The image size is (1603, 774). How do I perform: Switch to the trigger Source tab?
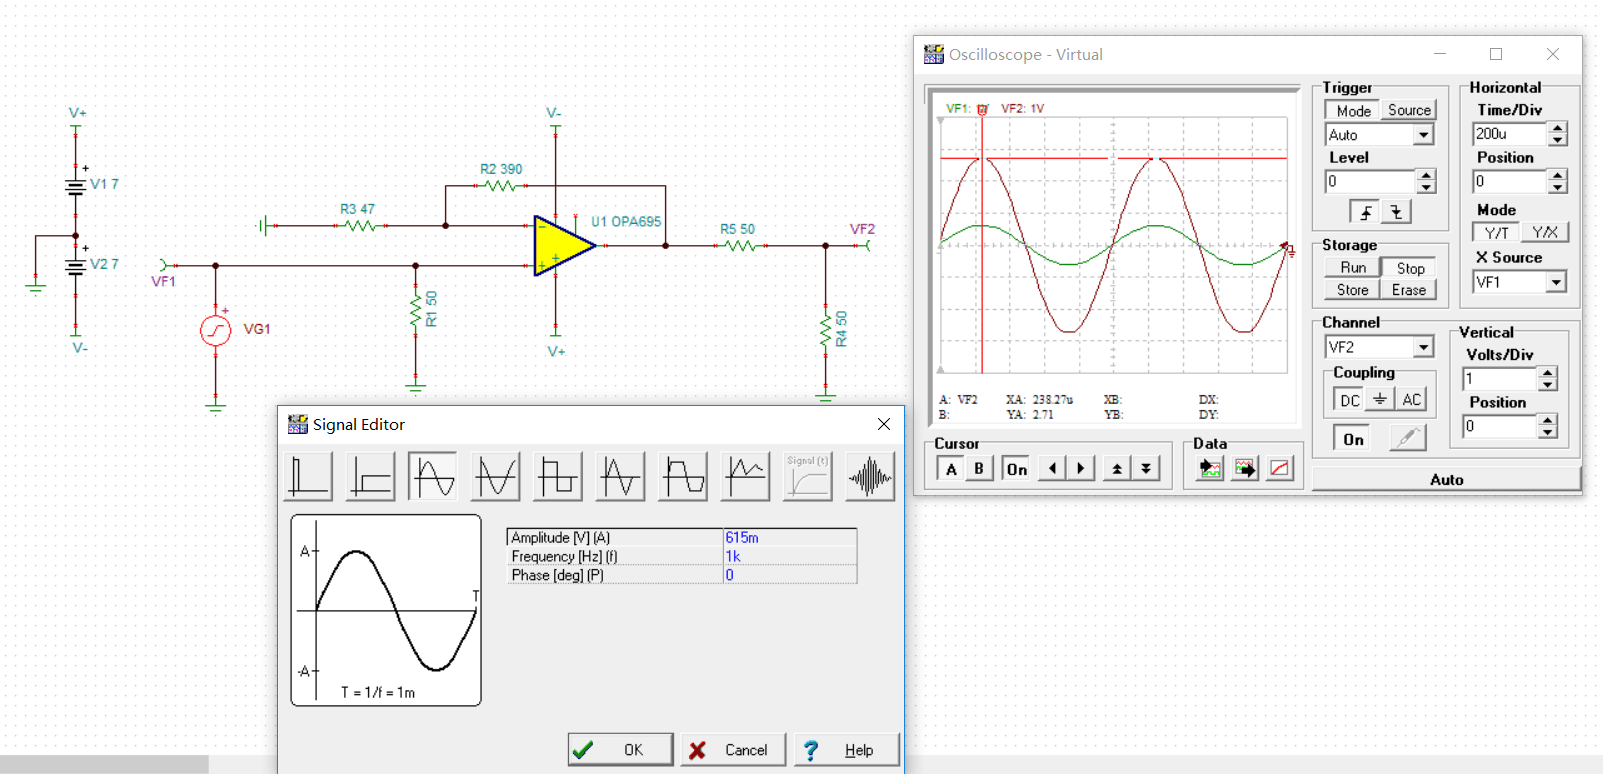[1409, 110]
